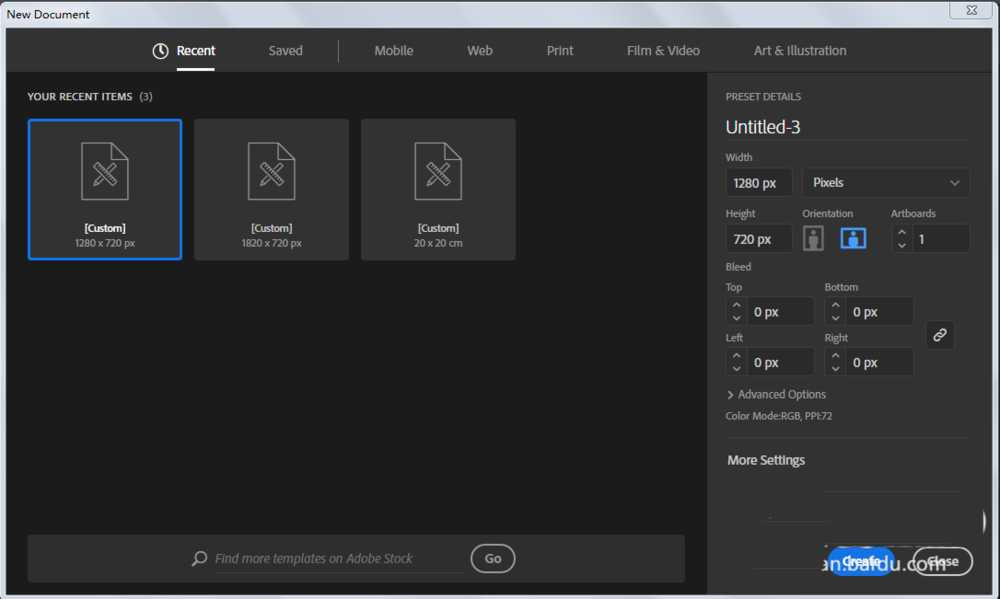
Task: Click the clock icon beside Recent
Action: click(160, 51)
